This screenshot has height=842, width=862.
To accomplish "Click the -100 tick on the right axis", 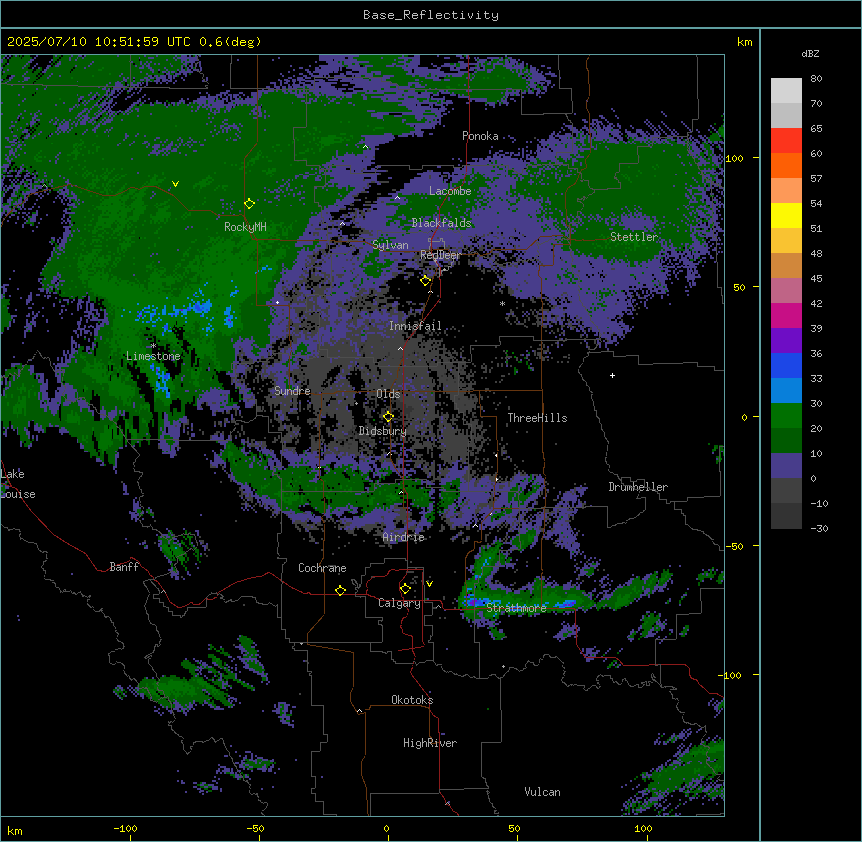I will point(731,675).
